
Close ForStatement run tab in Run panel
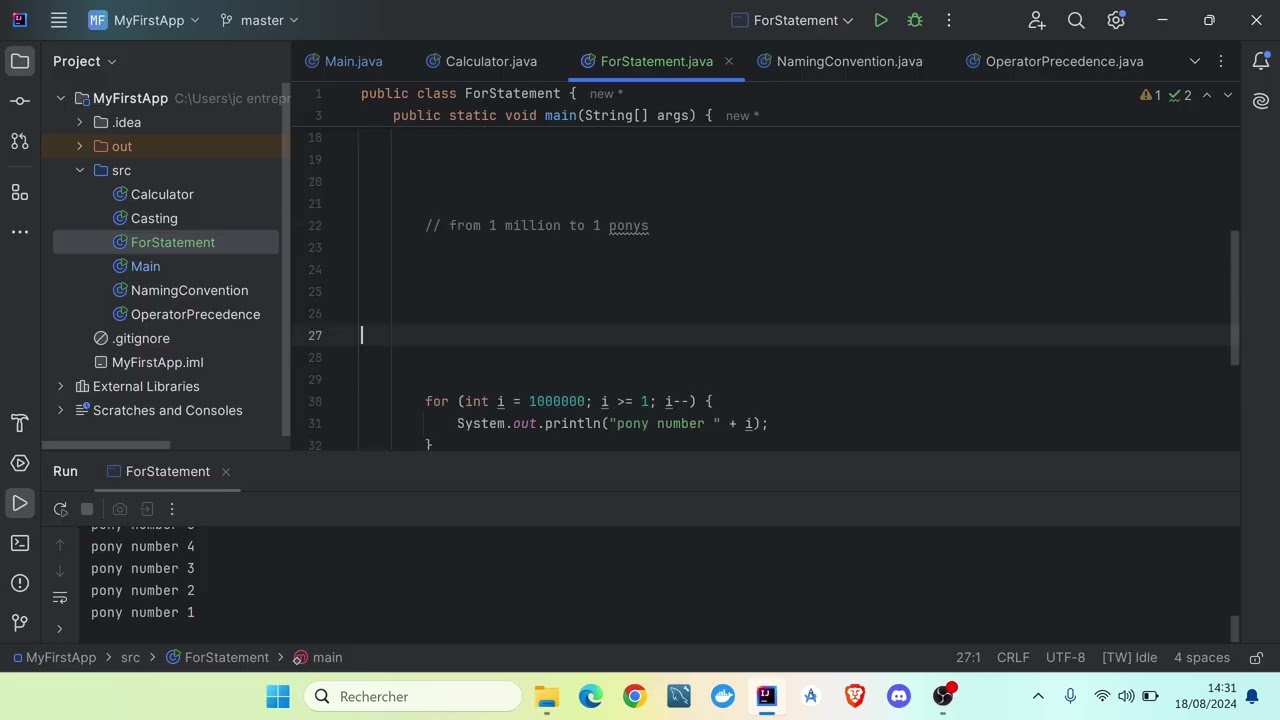[226, 471]
